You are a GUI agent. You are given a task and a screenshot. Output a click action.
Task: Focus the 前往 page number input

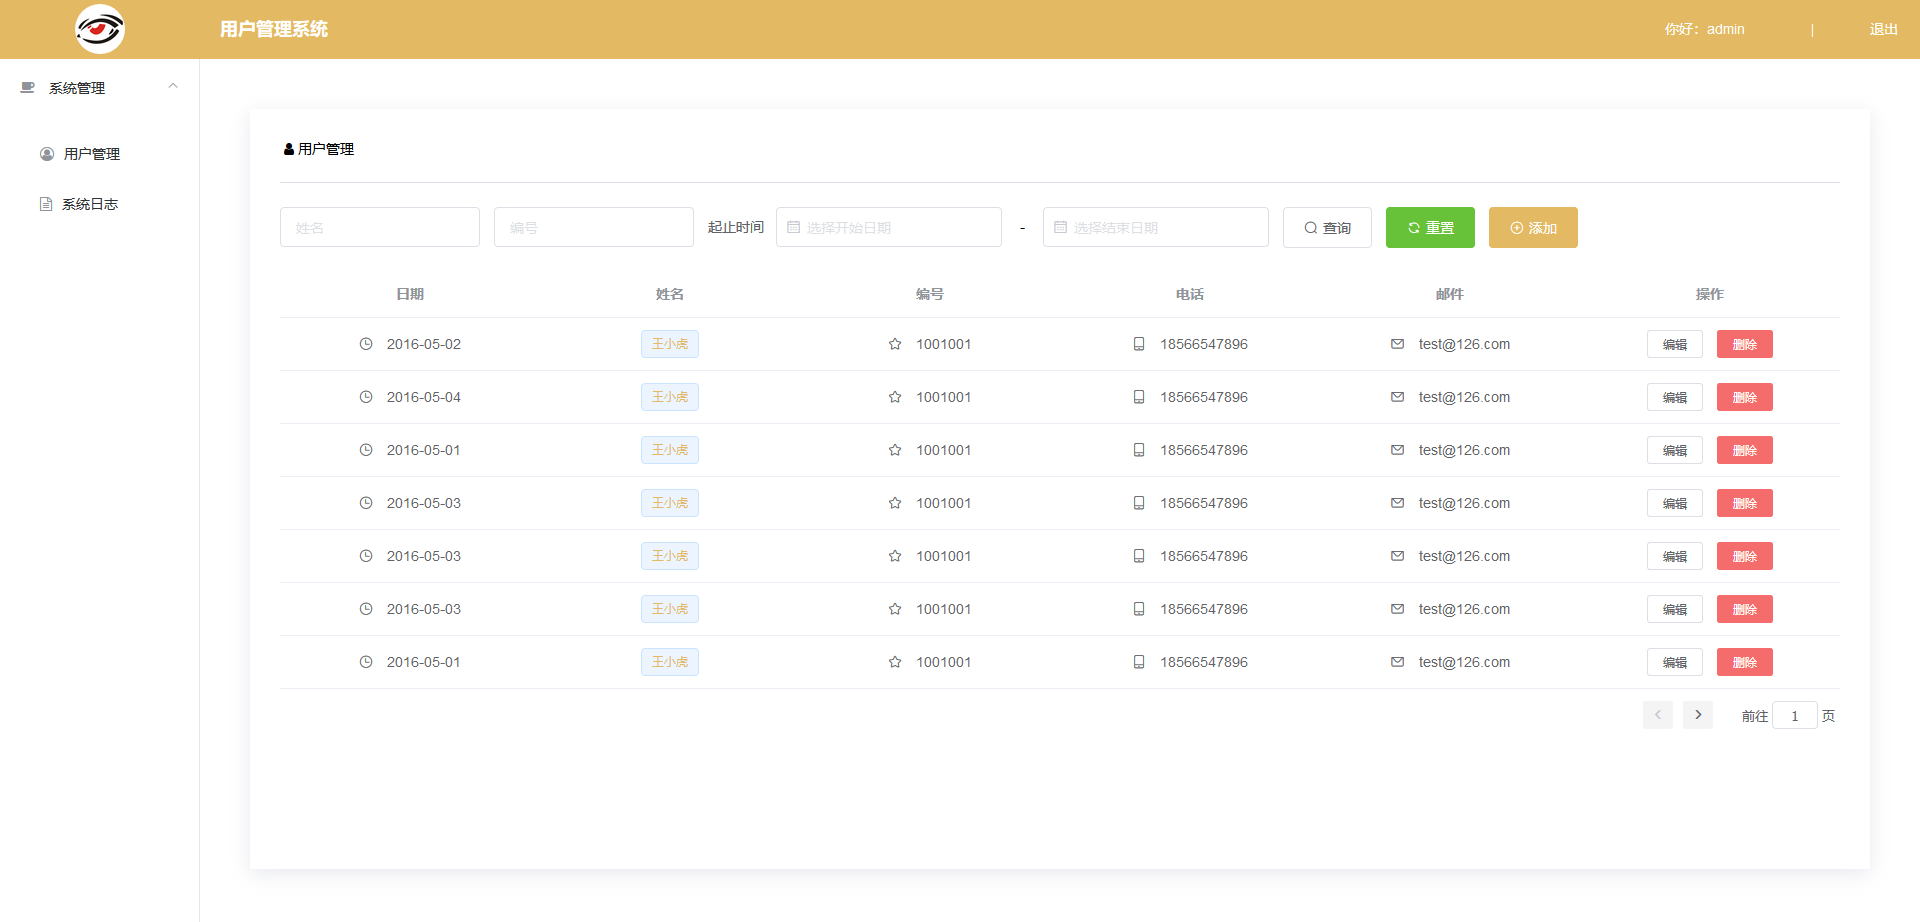pos(1795,716)
